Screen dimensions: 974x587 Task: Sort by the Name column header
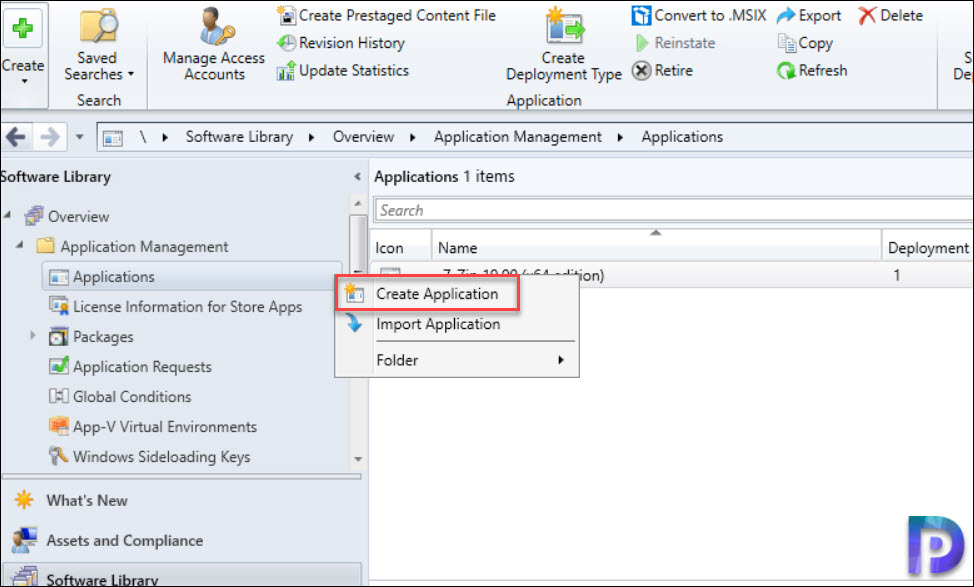(656, 248)
